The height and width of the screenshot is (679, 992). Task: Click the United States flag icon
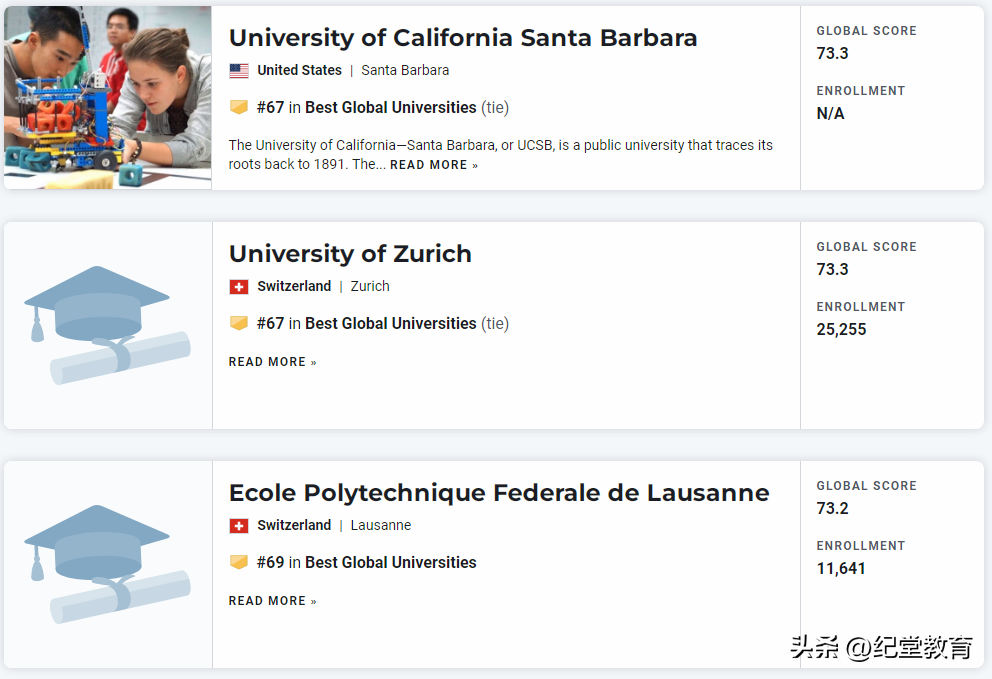pyautogui.click(x=239, y=71)
